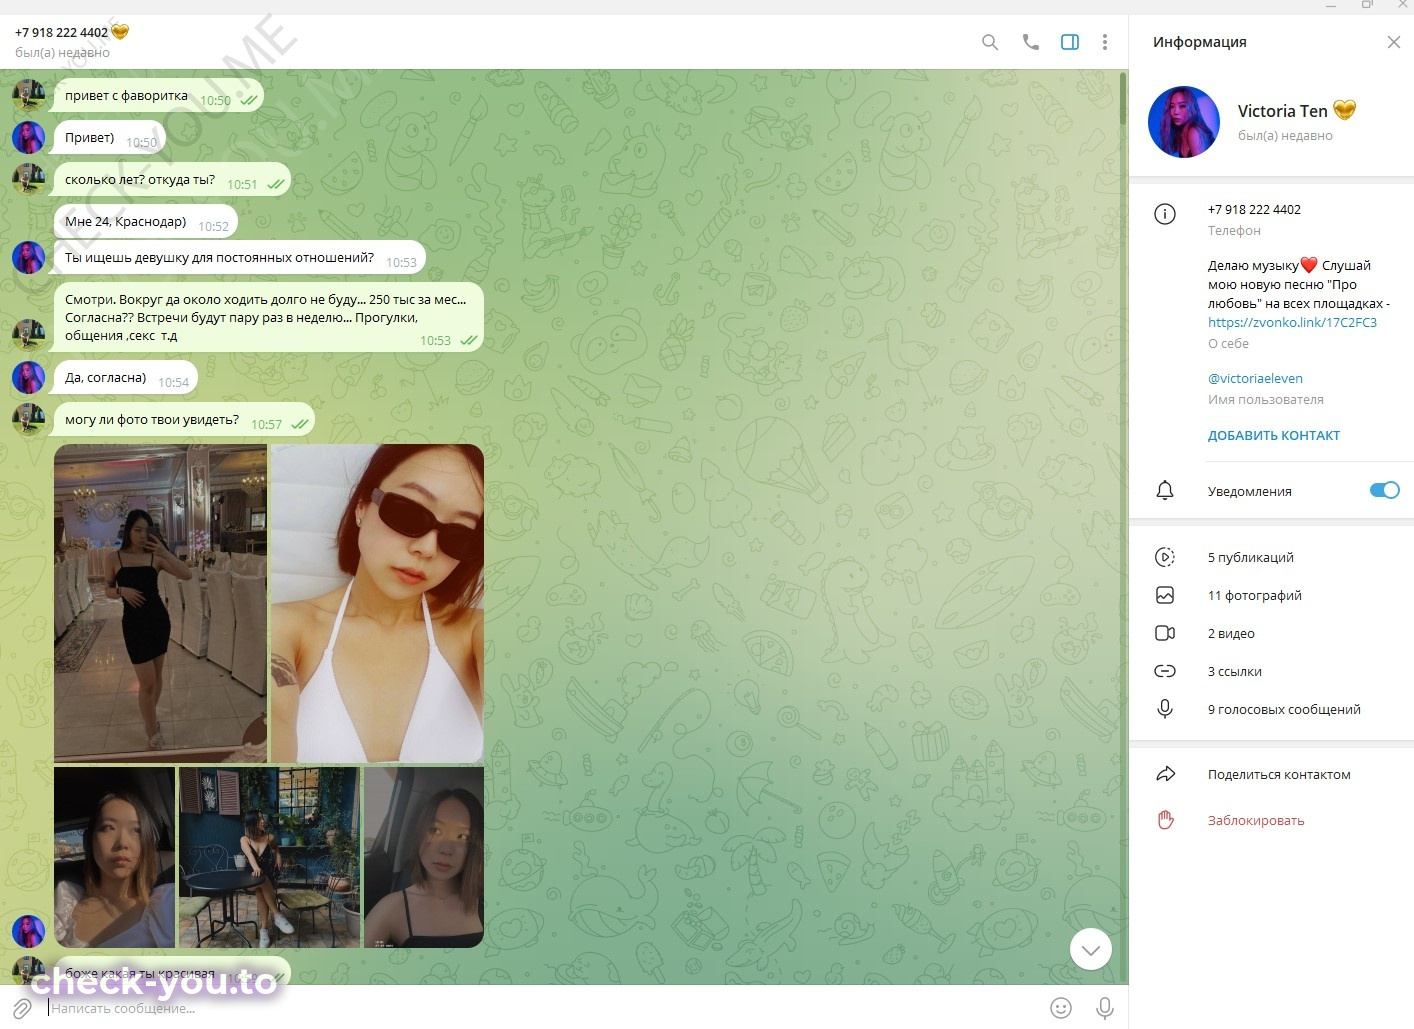This screenshot has width=1414, height=1029.
Task: Open mirror selfie photo in black dress
Action: tap(160, 604)
